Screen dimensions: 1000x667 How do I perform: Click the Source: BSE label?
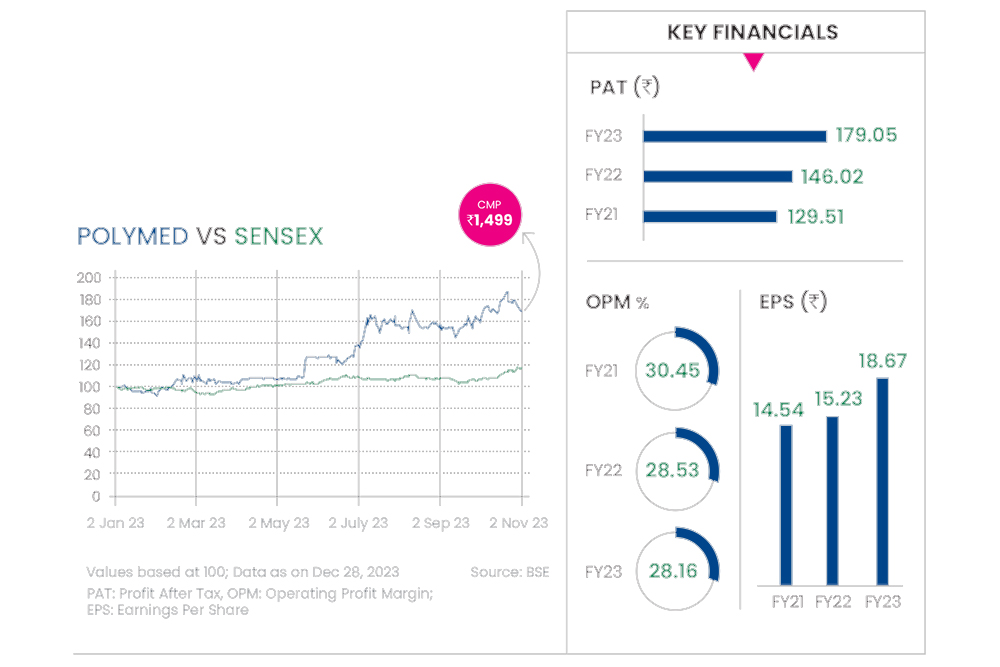point(509,572)
